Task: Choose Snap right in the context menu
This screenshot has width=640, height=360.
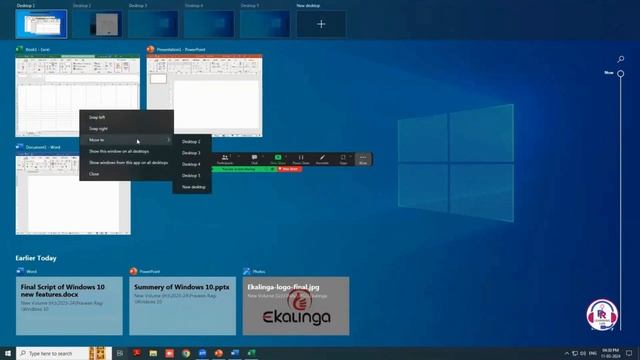Action: pyautogui.click(x=127, y=129)
